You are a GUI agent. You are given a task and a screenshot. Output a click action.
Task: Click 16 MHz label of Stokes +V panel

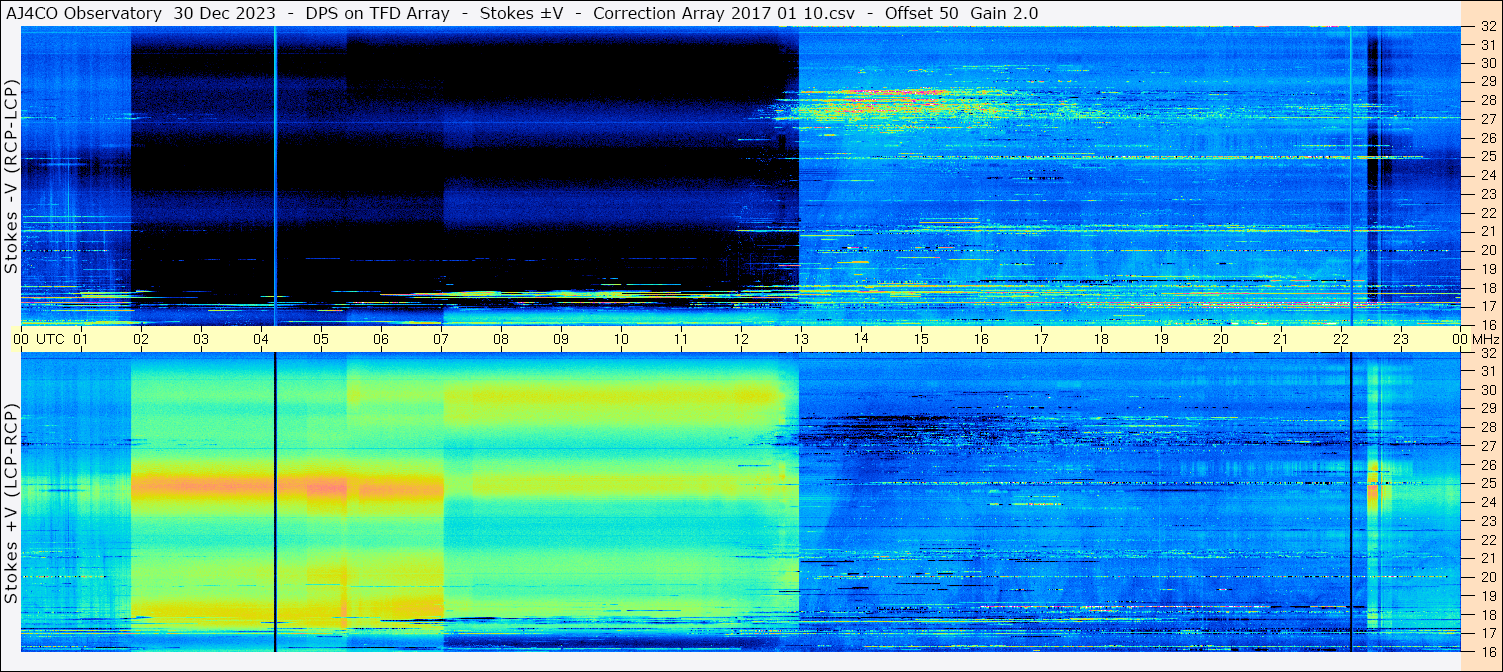pos(1487,651)
